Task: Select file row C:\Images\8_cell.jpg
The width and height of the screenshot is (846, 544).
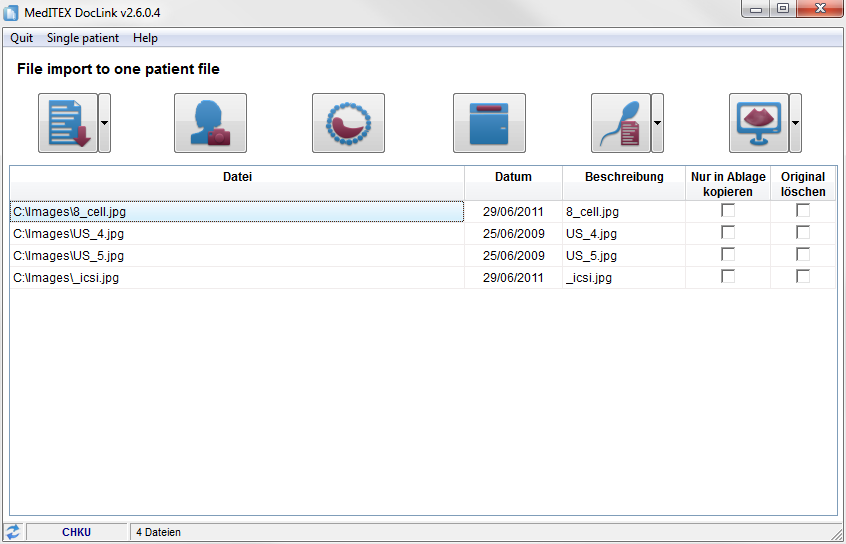Action: click(237, 212)
